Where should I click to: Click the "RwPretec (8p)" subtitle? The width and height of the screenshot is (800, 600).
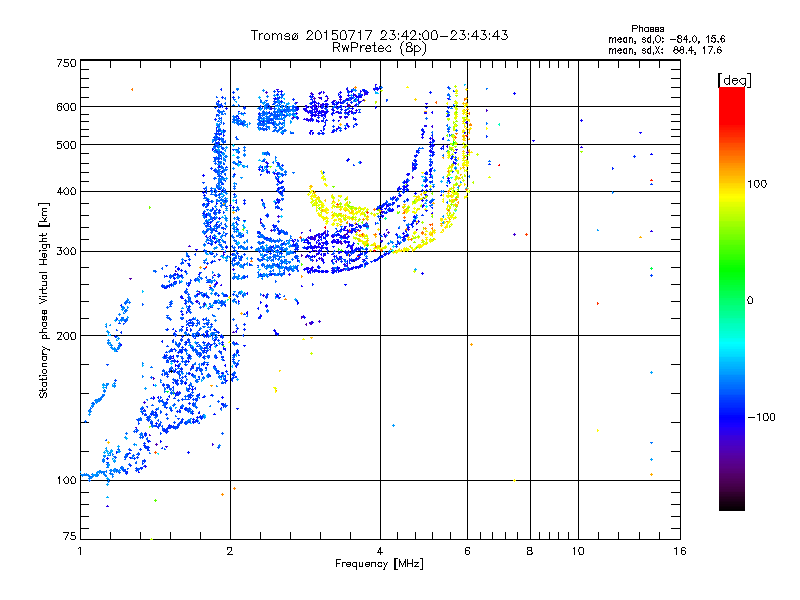379,48
